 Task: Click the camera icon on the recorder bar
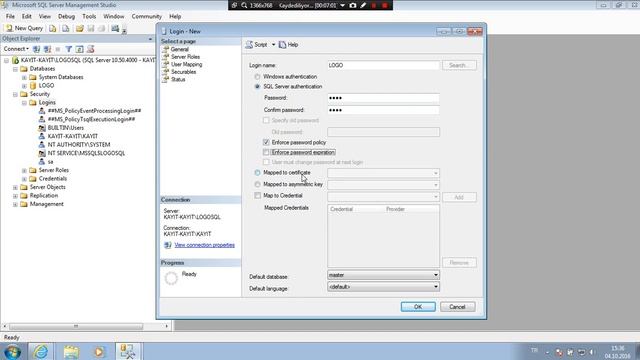click(353, 5)
